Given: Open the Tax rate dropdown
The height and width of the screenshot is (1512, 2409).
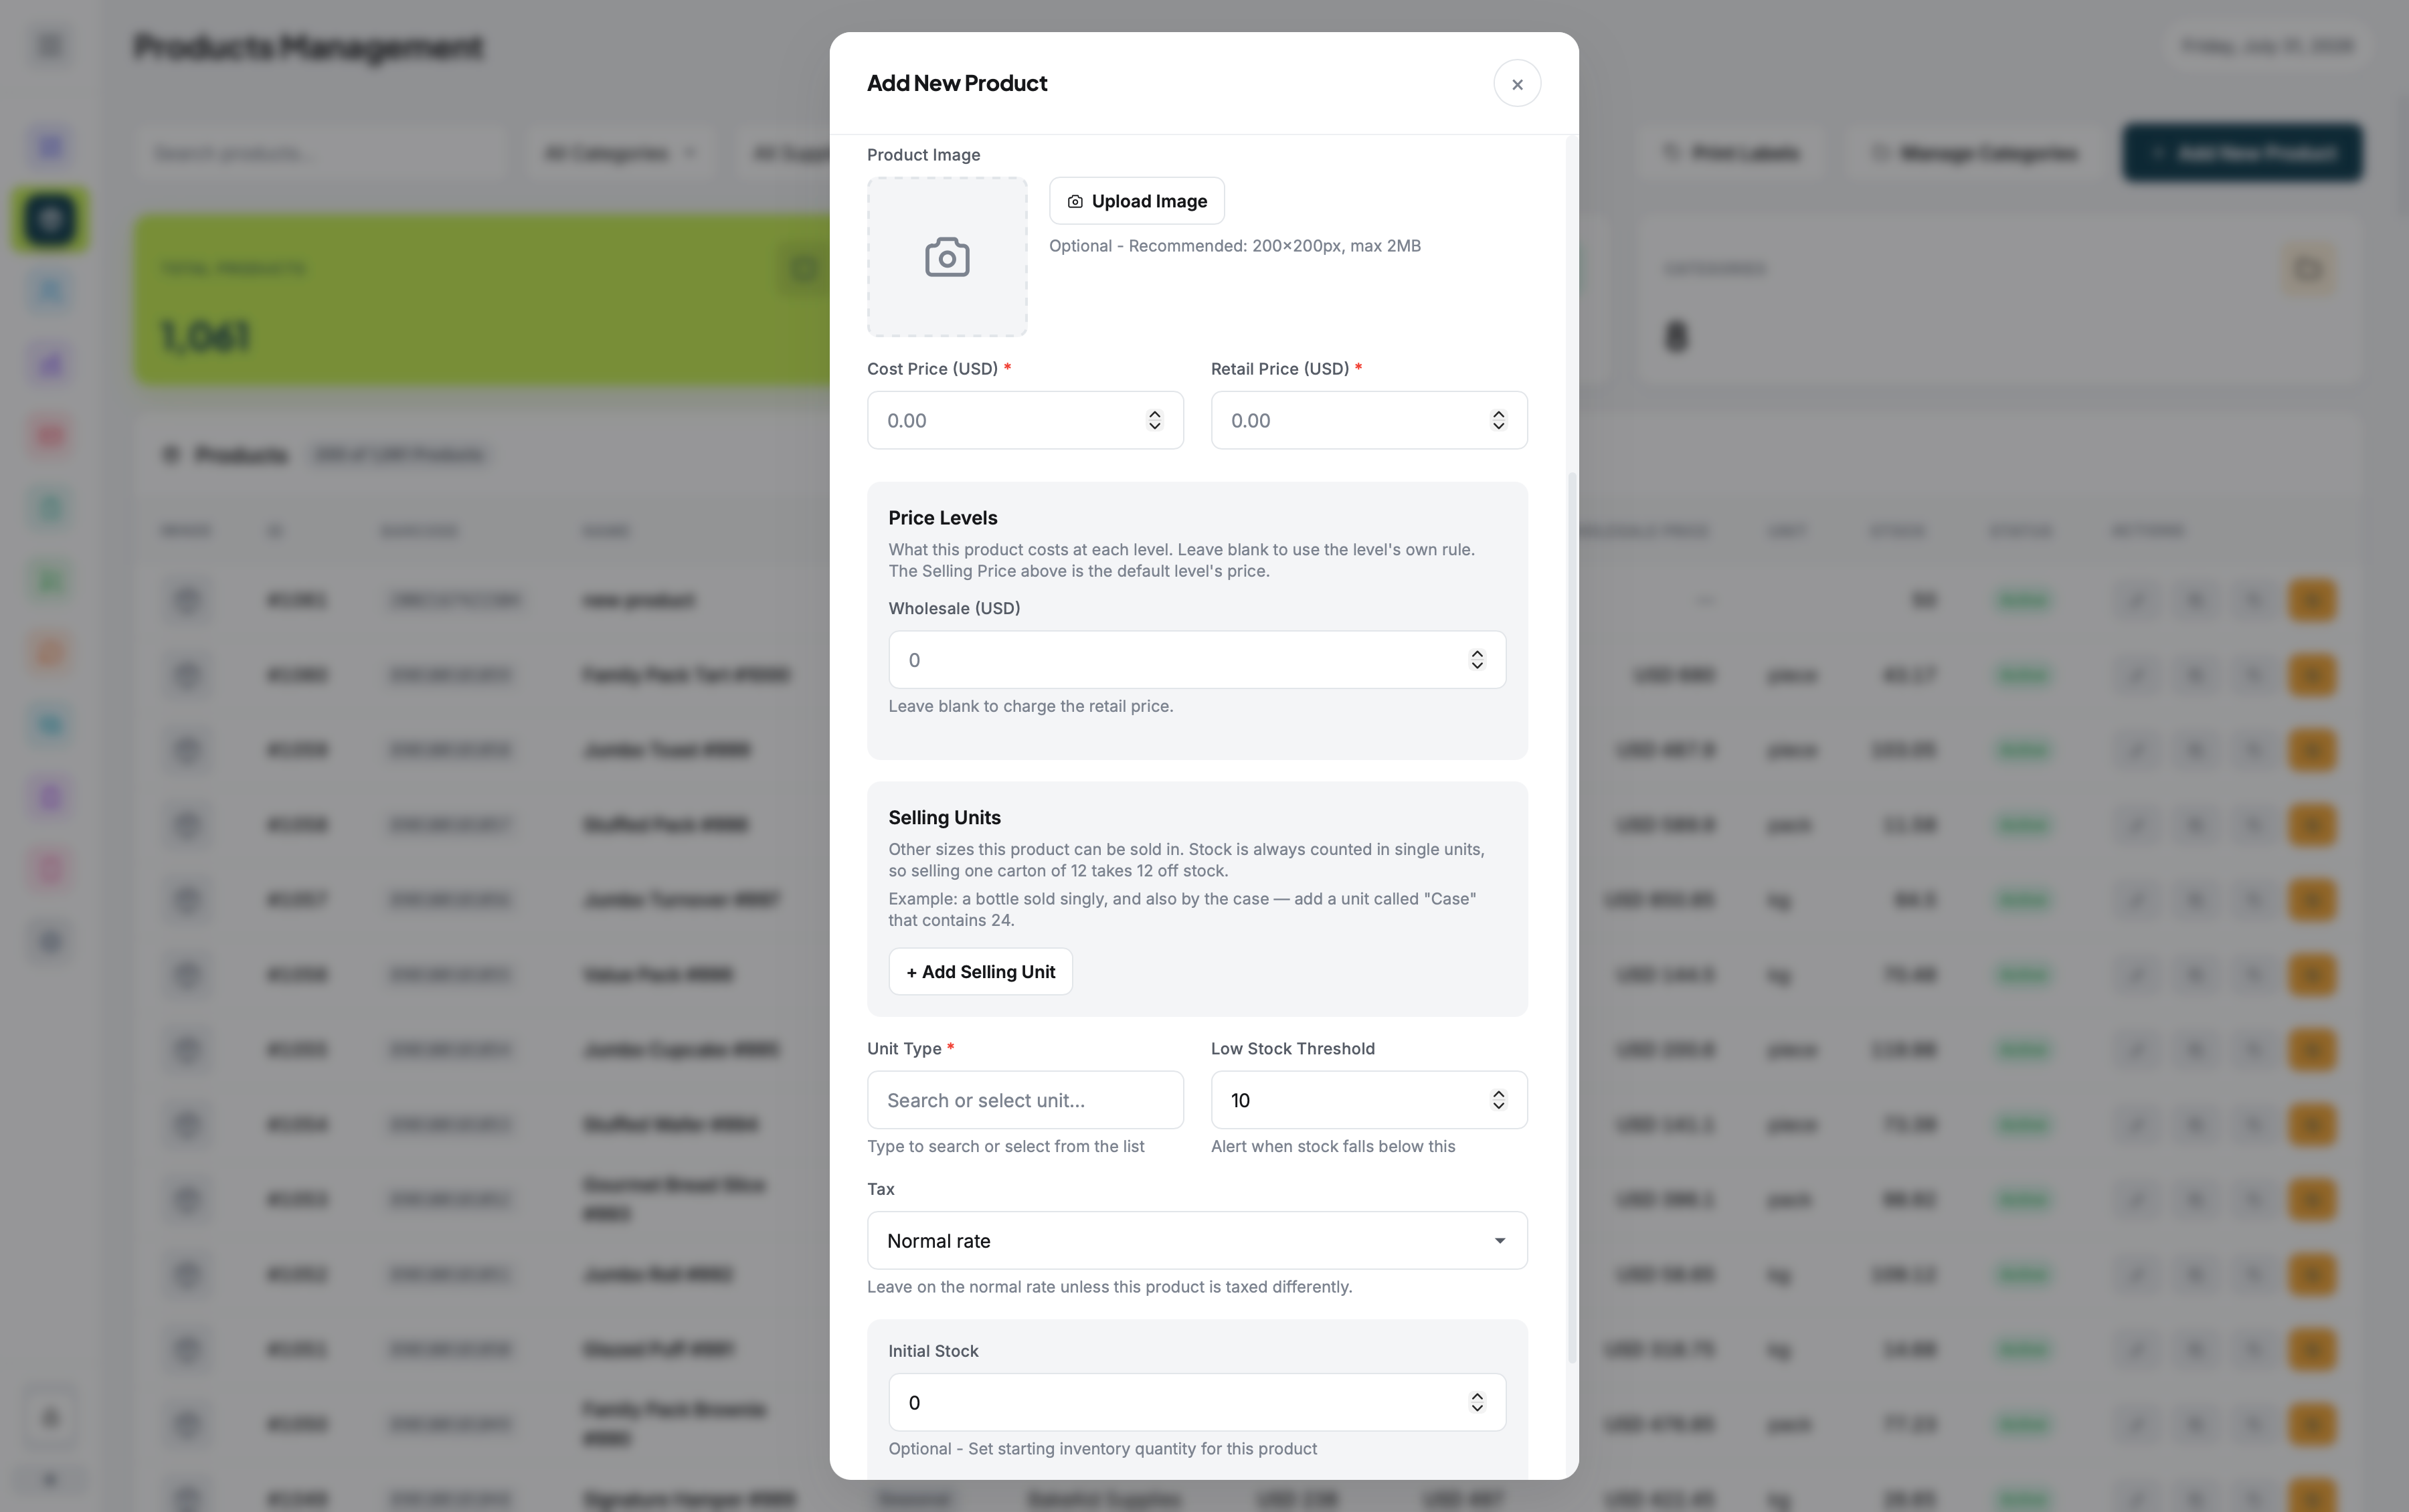Looking at the screenshot, I should pyautogui.click(x=1197, y=1241).
